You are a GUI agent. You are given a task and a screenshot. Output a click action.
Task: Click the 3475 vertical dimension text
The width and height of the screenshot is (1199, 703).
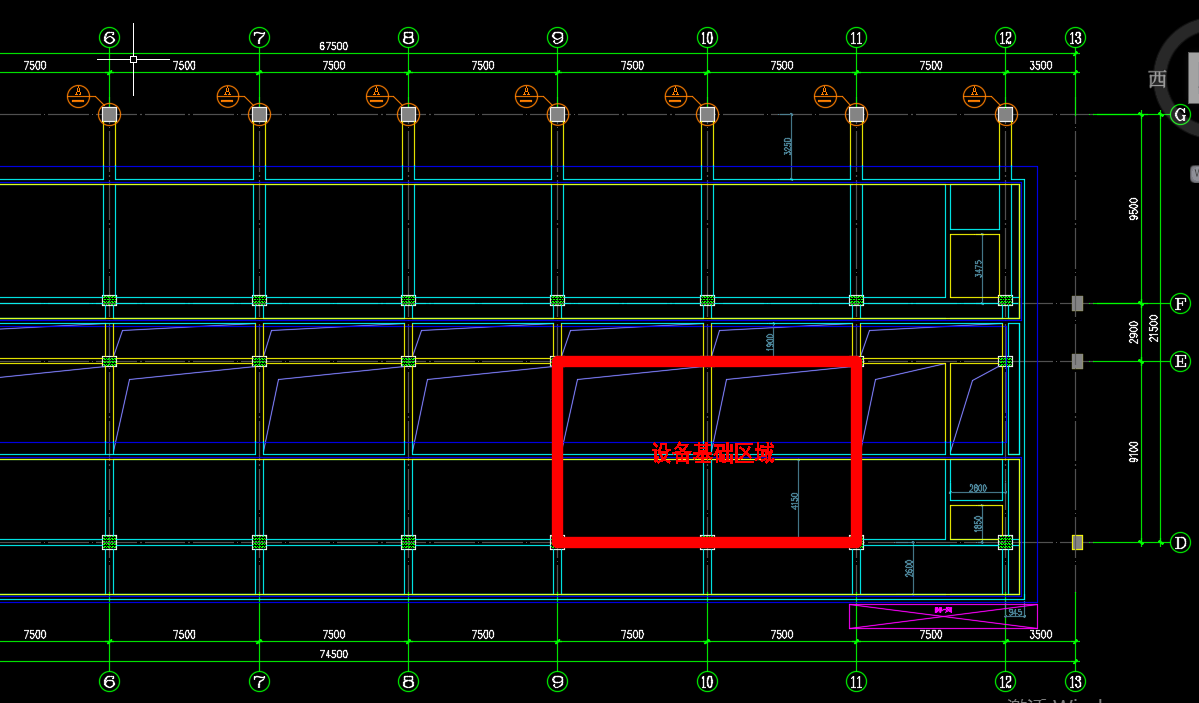pos(979,268)
